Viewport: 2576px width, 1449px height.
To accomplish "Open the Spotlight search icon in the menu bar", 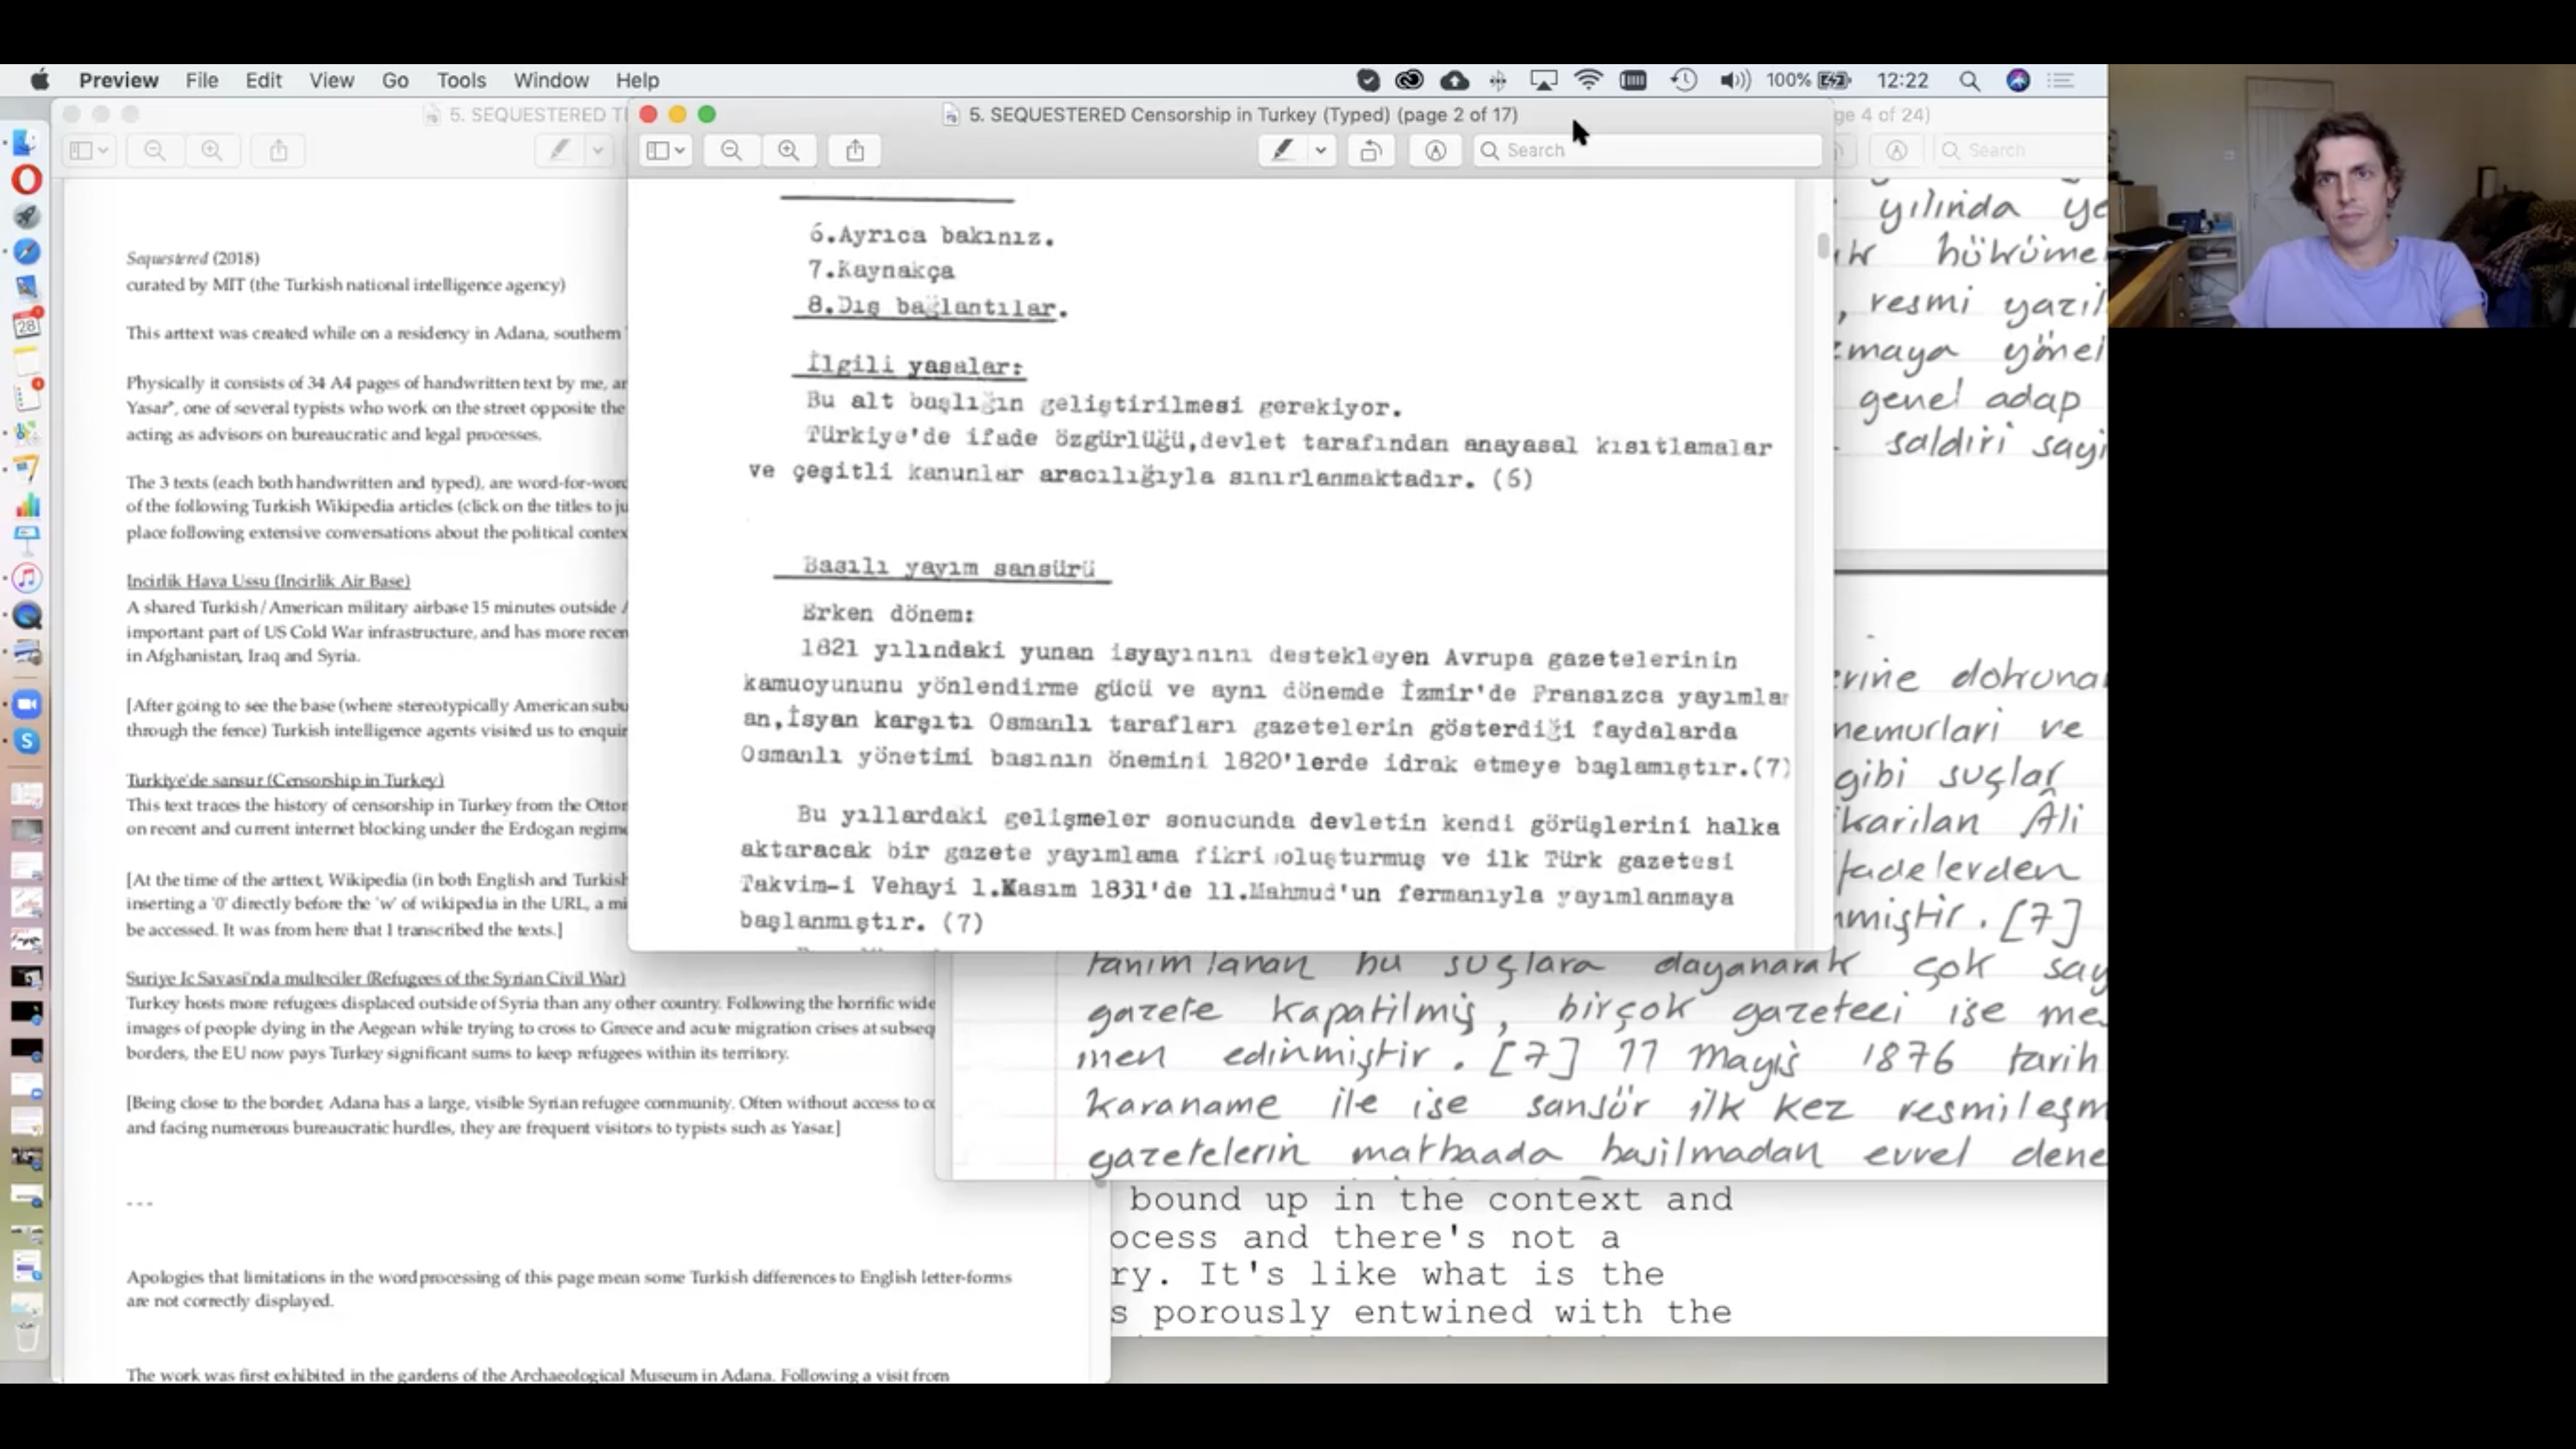I will click(1969, 80).
